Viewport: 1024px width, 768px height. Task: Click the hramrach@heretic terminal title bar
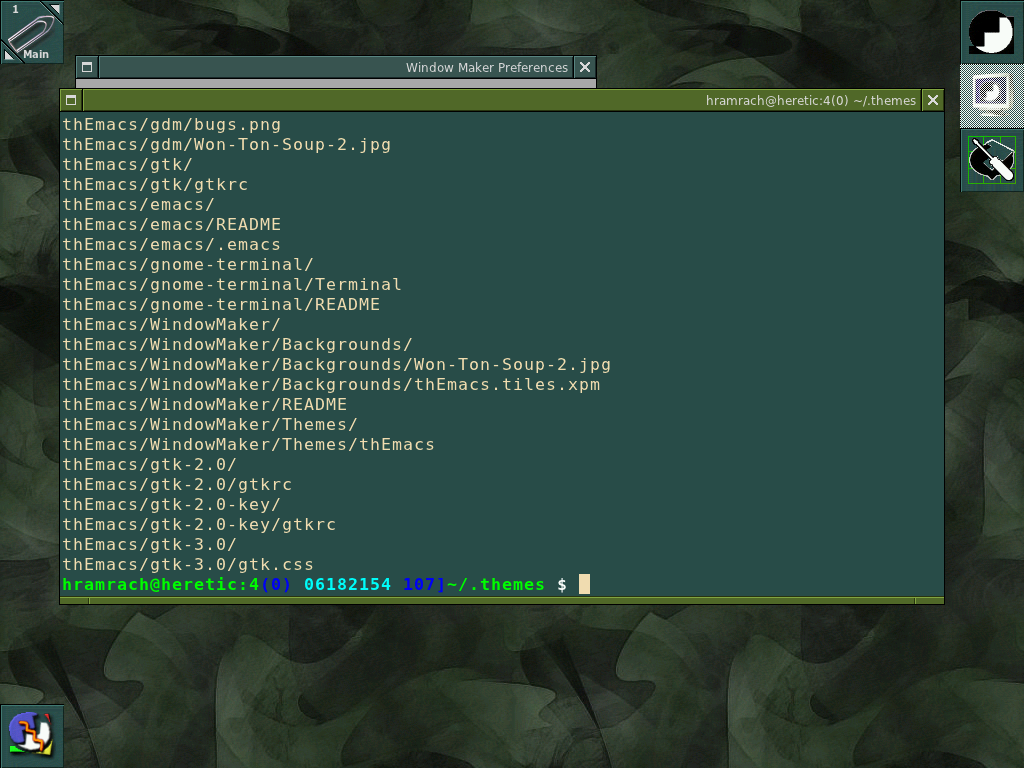pos(502,100)
